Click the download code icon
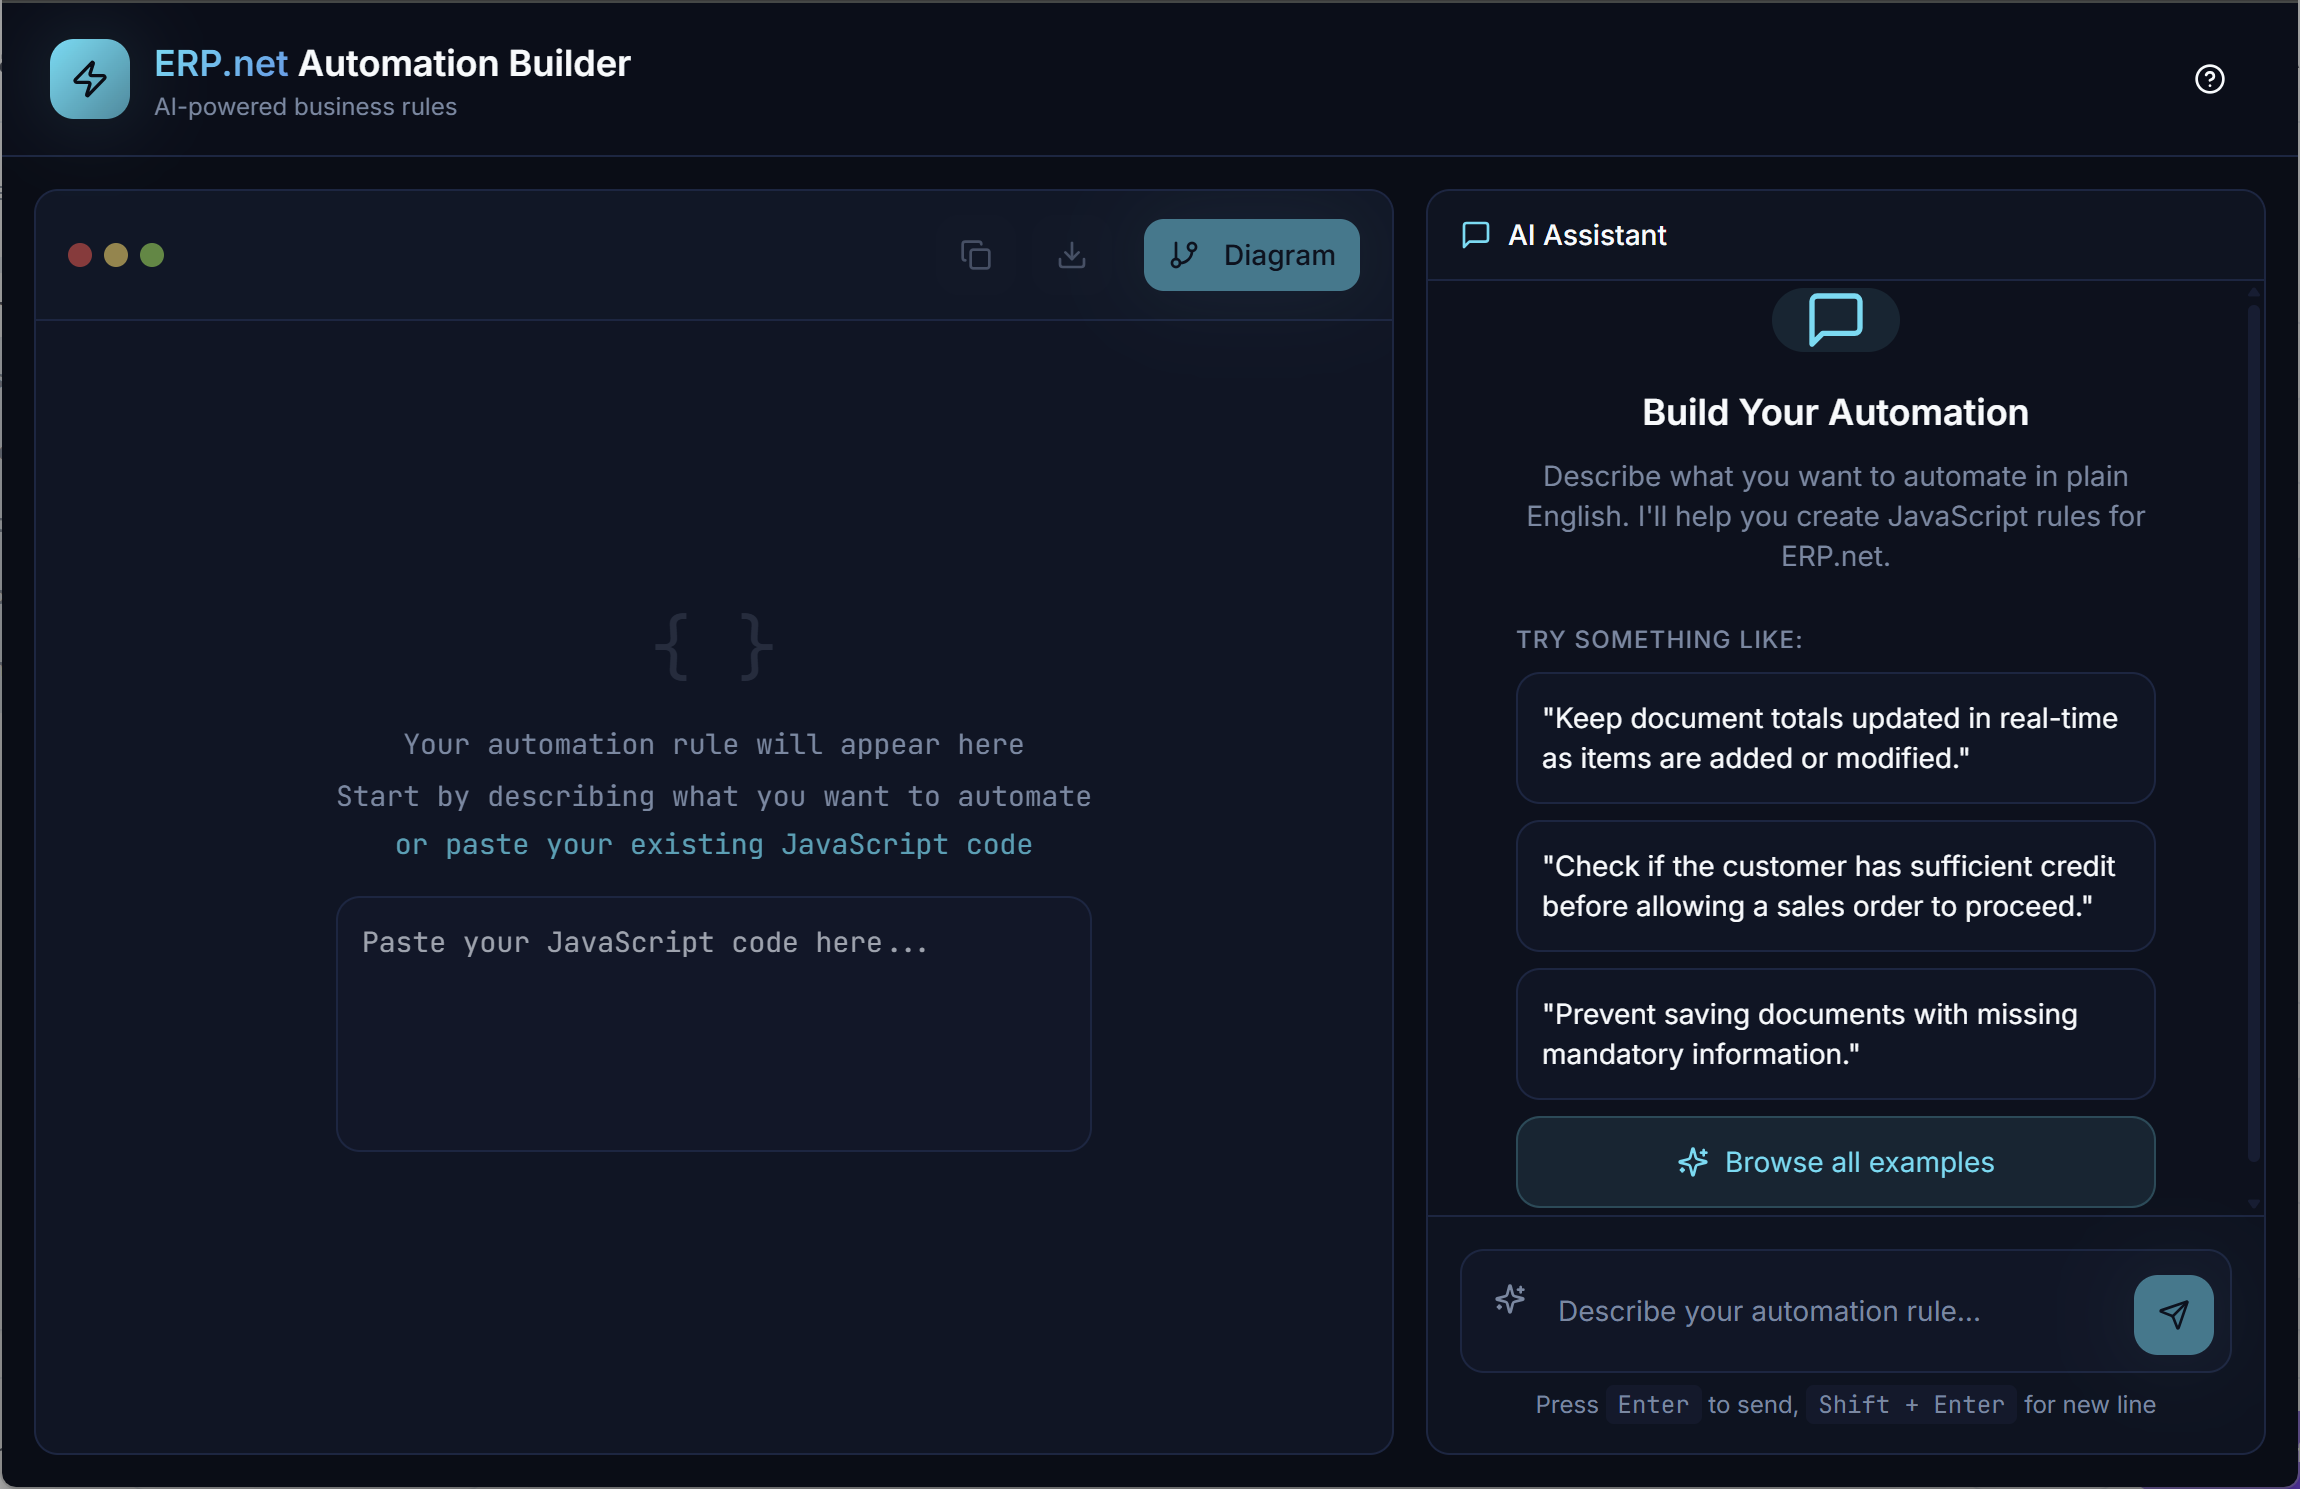This screenshot has height=1489, width=2300. (1072, 255)
